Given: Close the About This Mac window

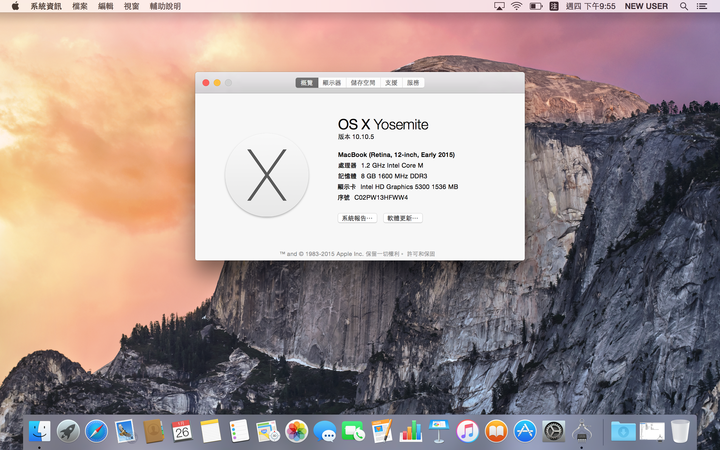Looking at the screenshot, I should [x=206, y=83].
